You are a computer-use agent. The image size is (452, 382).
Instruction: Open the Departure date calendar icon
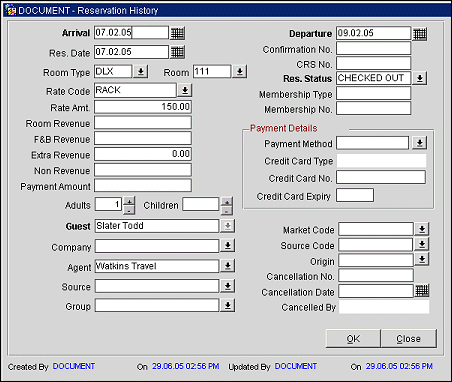(x=420, y=34)
